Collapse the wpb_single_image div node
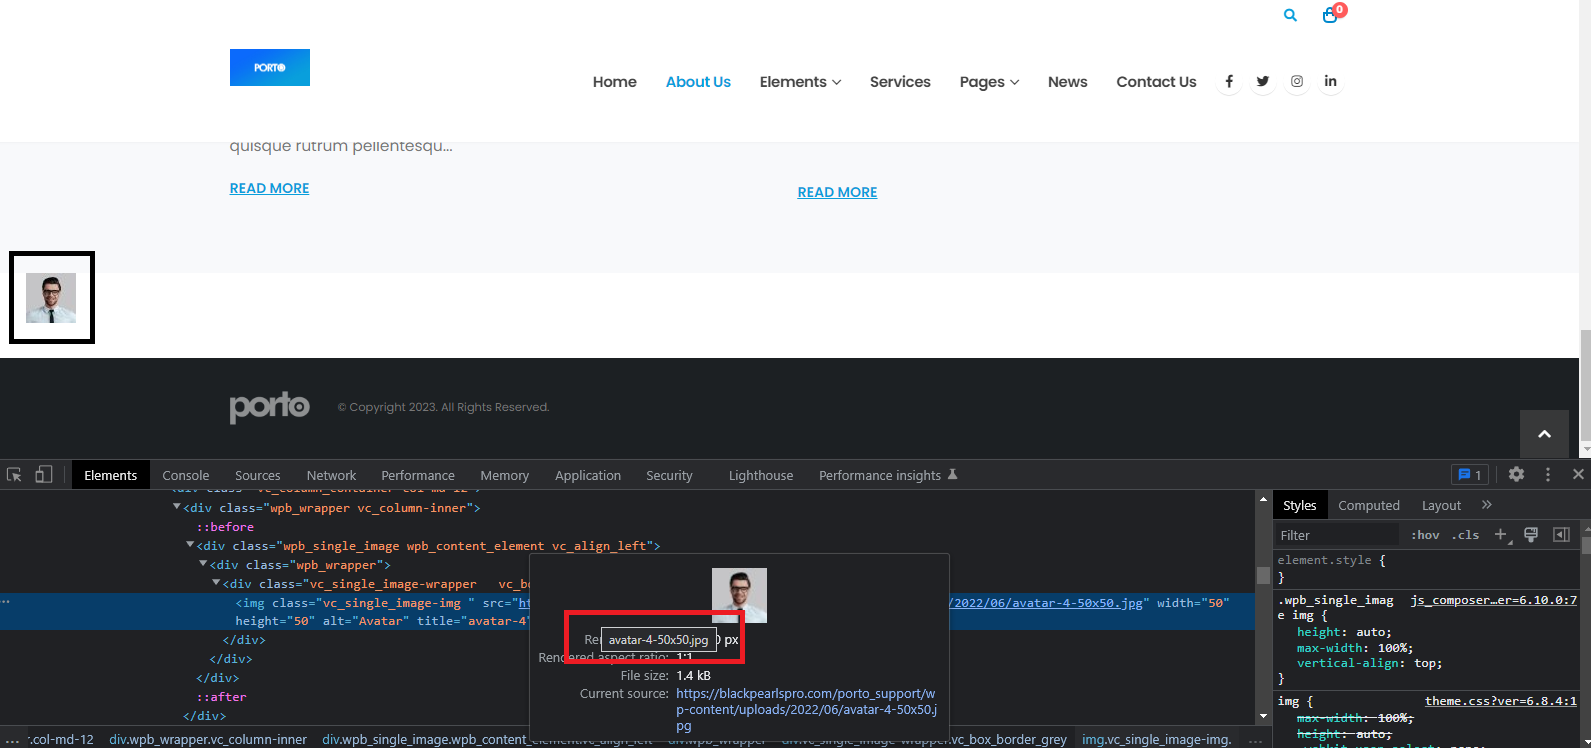This screenshot has width=1591, height=748. (190, 546)
